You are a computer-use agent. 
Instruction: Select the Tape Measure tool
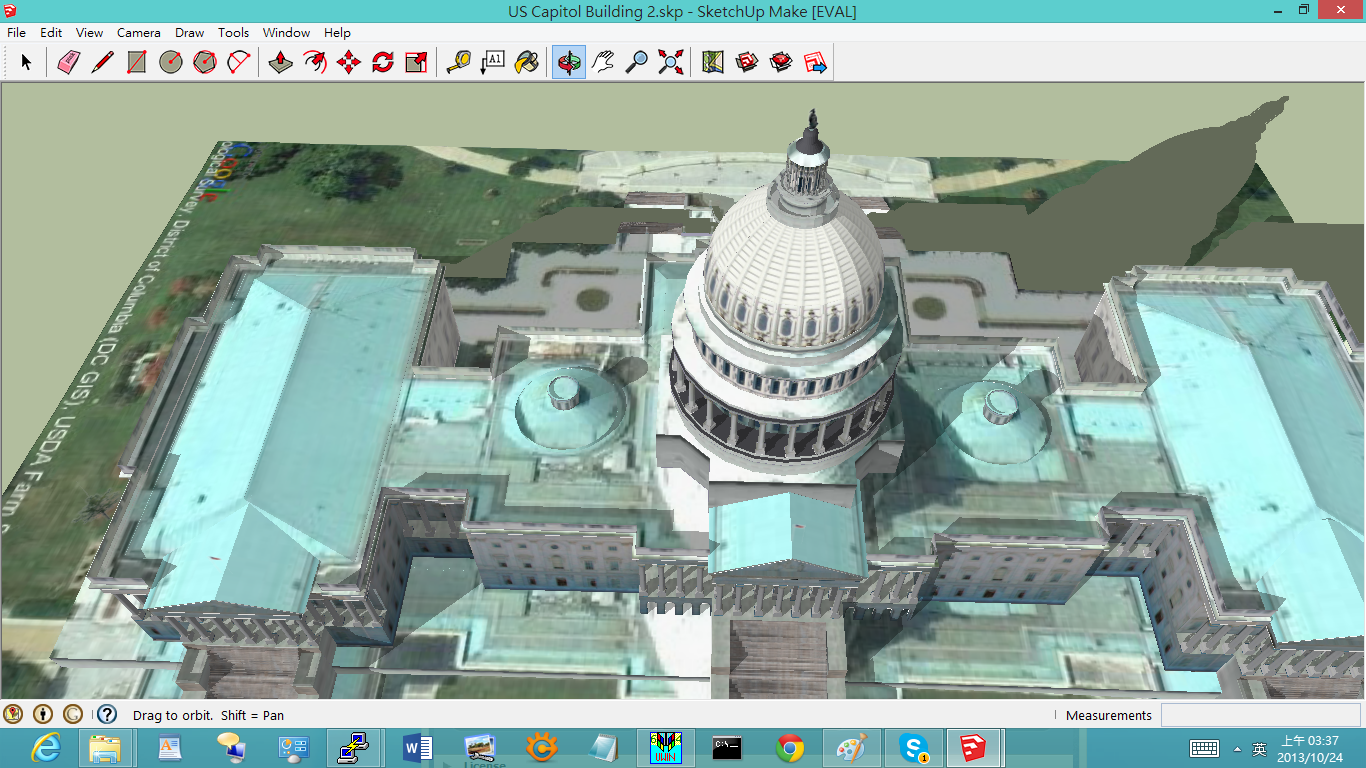tap(459, 62)
